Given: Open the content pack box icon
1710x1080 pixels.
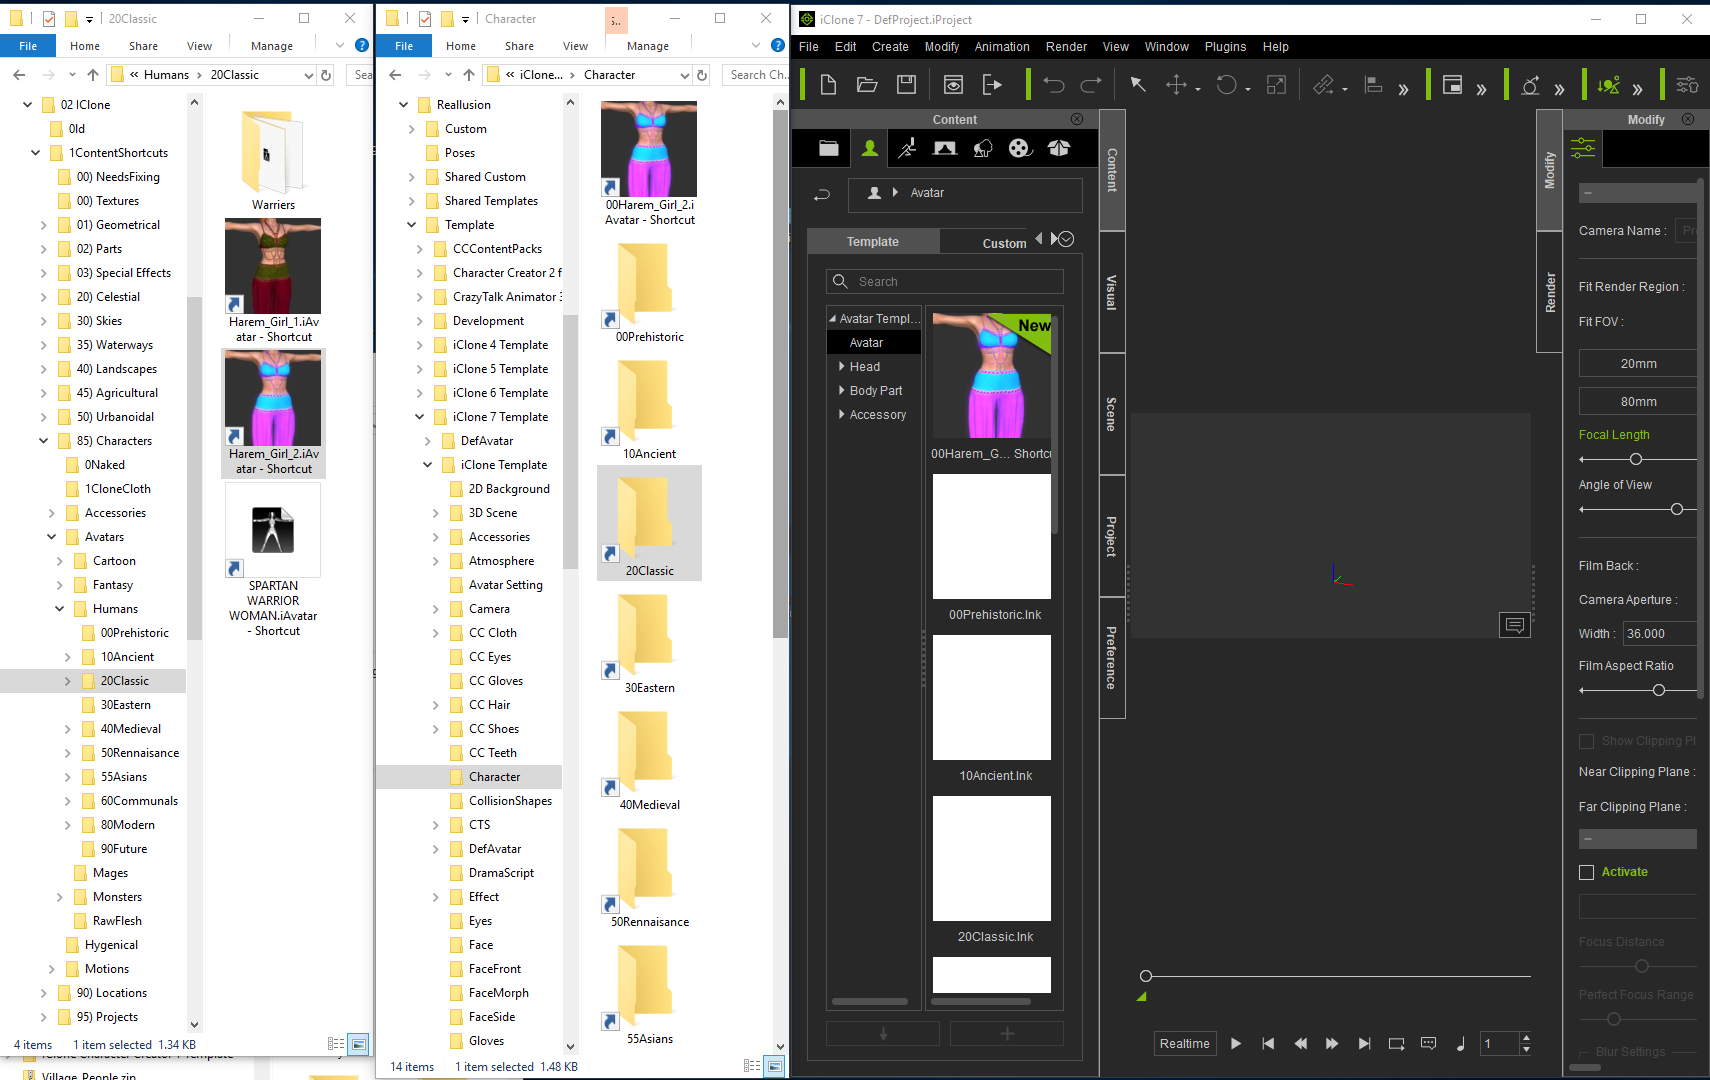Looking at the screenshot, I should coord(1059,148).
